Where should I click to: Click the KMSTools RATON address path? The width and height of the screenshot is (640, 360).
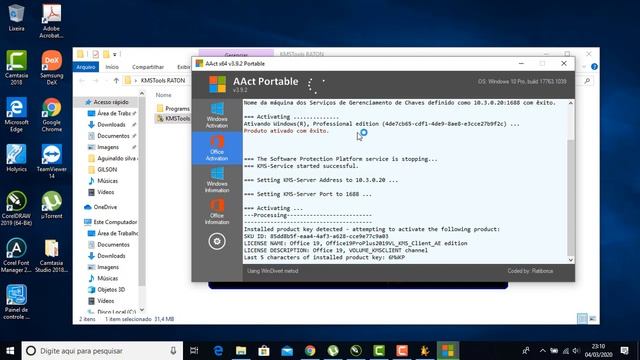pyautogui.click(x=163, y=81)
